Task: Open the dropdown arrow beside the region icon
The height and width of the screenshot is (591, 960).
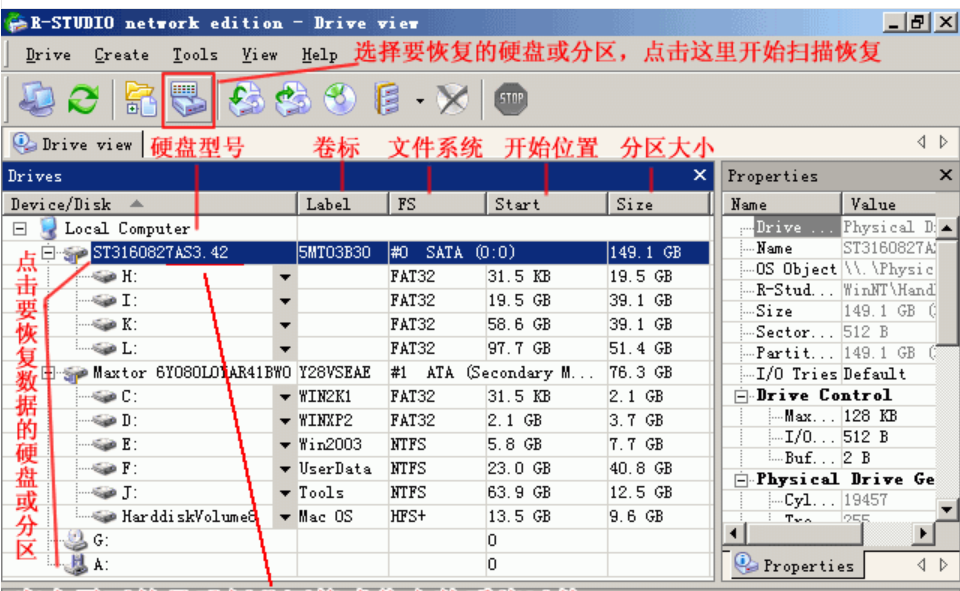Action: [420, 100]
